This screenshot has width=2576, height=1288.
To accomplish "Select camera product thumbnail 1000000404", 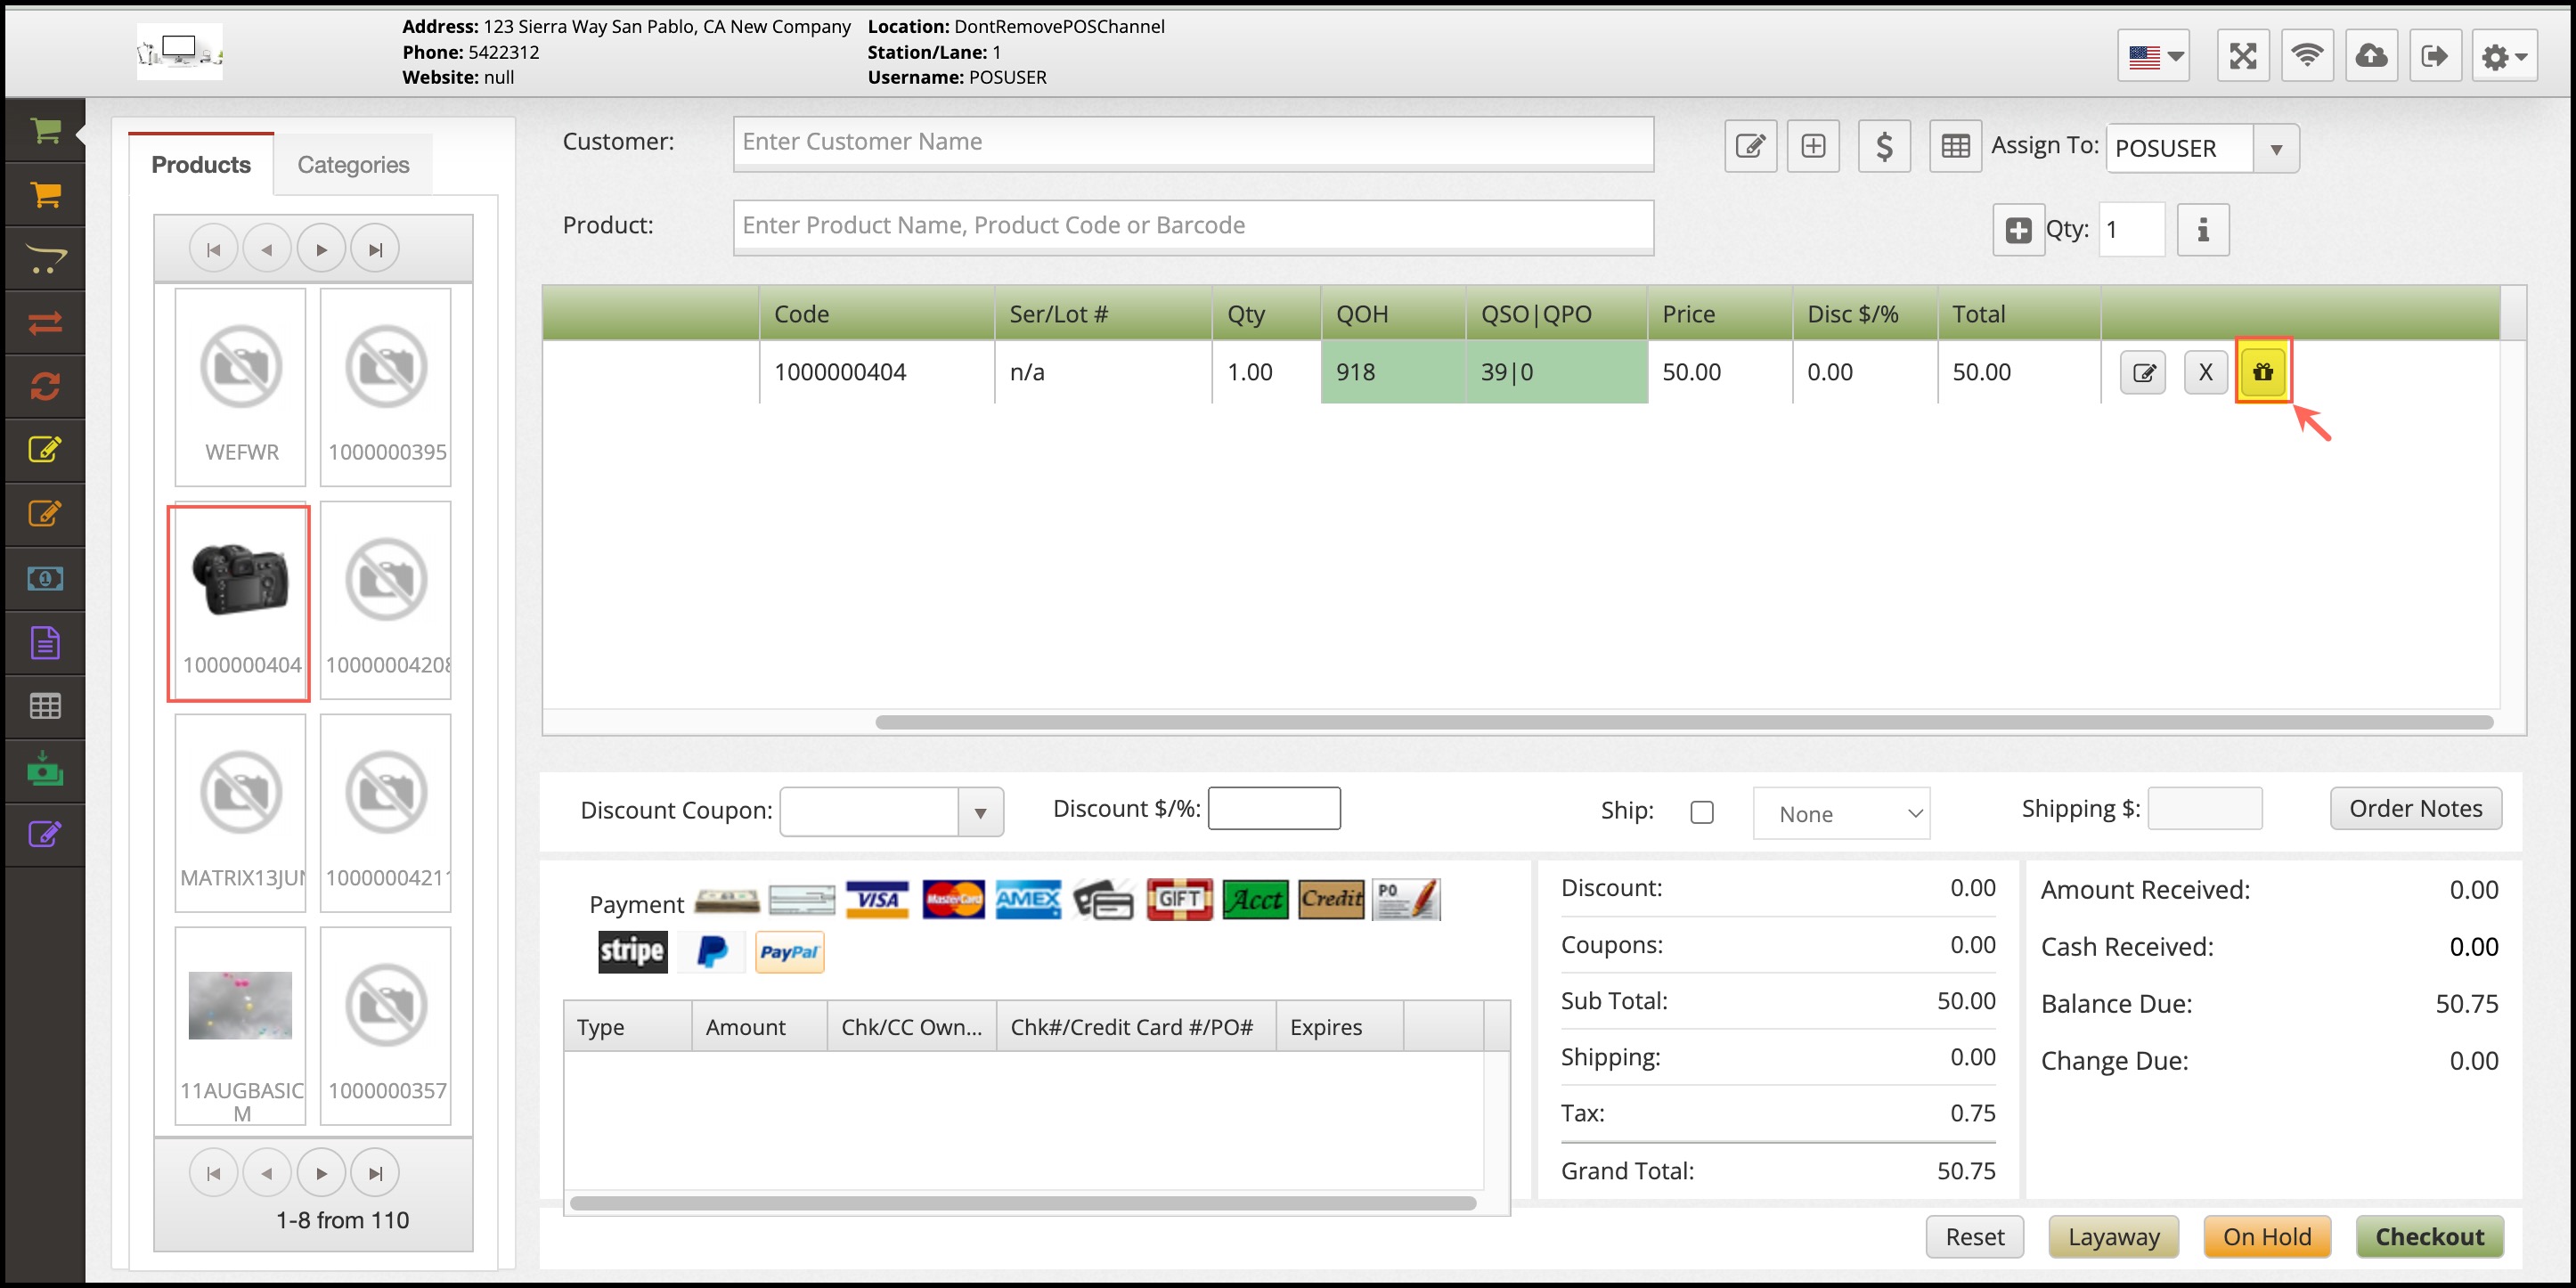I will [x=240, y=602].
